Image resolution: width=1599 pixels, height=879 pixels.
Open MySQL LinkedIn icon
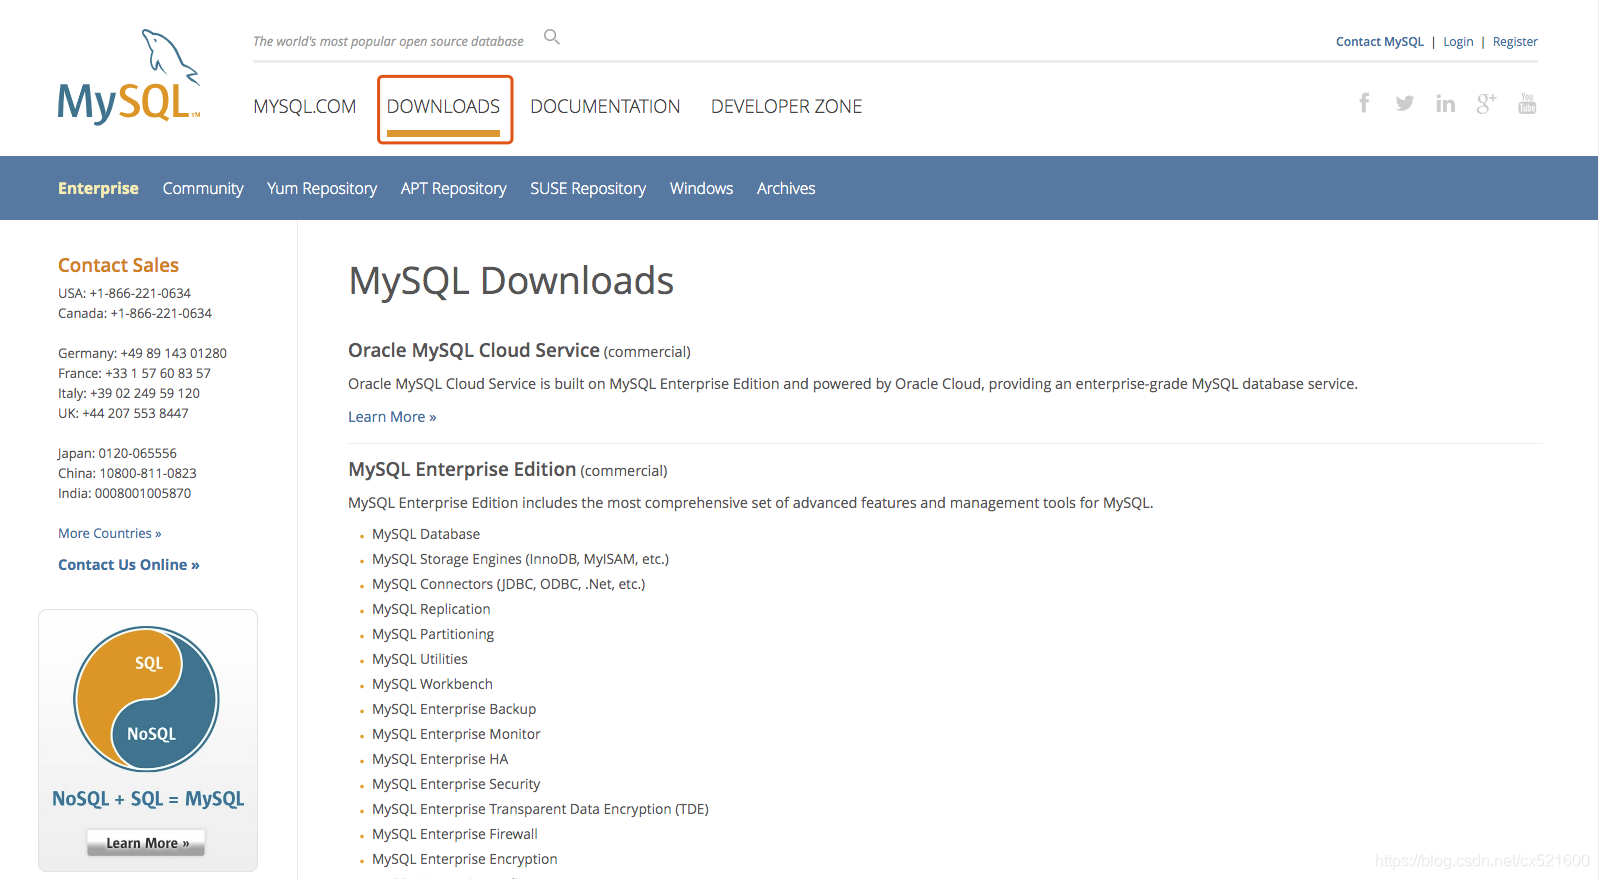(x=1445, y=103)
